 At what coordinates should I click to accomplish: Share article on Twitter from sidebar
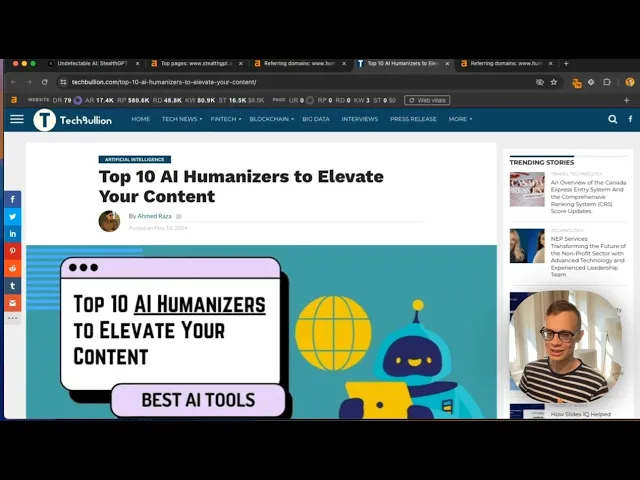pyautogui.click(x=13, y=216)
